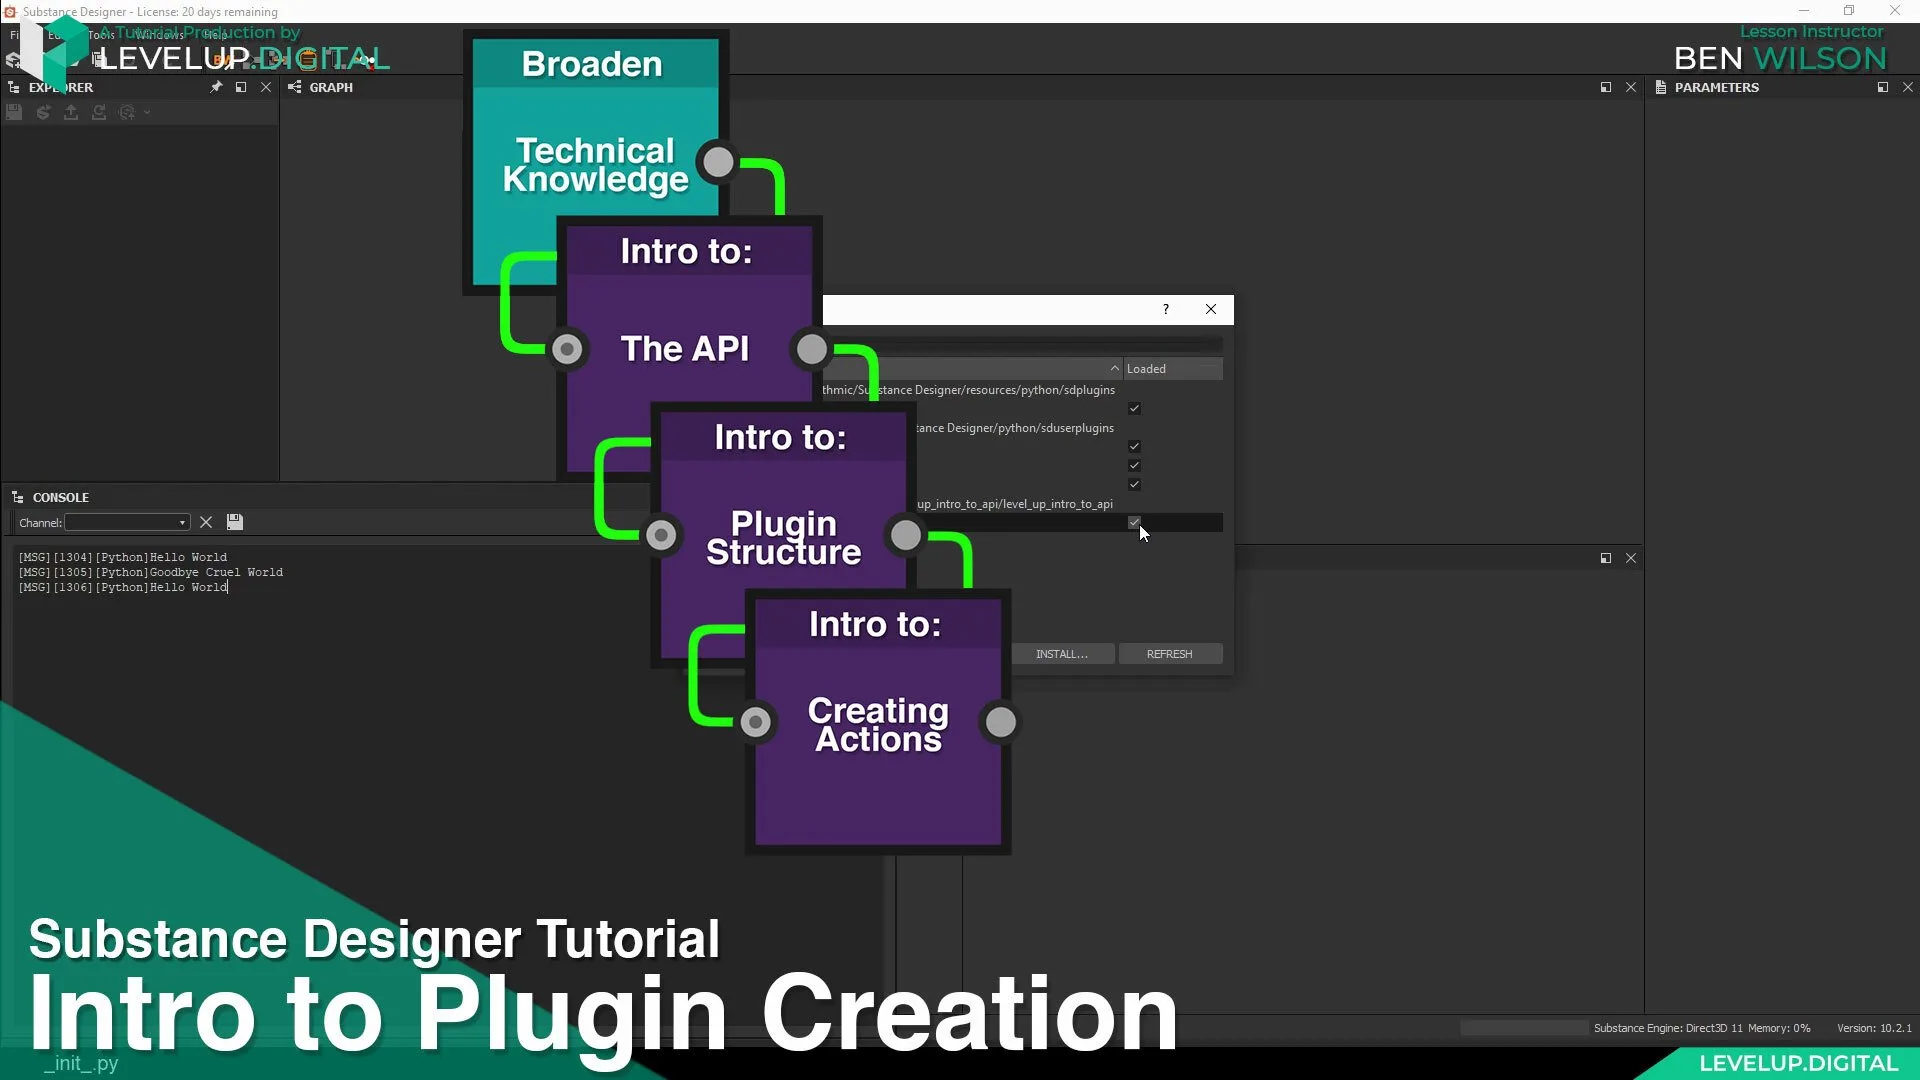The image size is (1920, 1080).
Task: Click the clear Console icon
Action: click(x=206, y=522)
